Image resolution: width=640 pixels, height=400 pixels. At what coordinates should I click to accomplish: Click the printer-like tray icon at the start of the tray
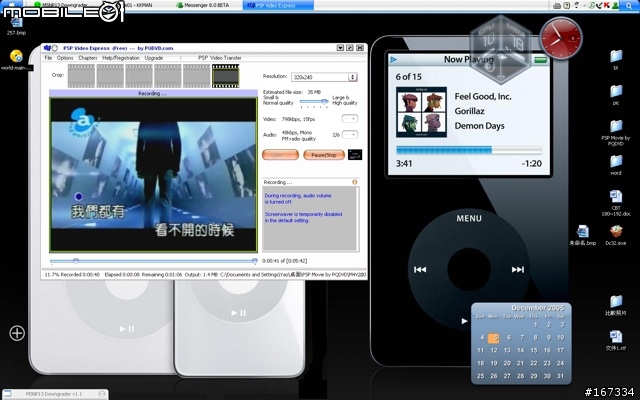pyautogui.click(x=557, y=5)
